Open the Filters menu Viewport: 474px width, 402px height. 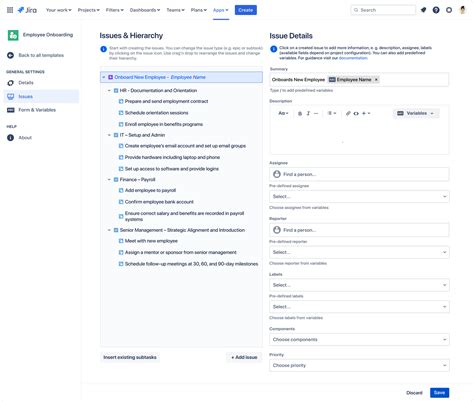(x=115, y=10)
